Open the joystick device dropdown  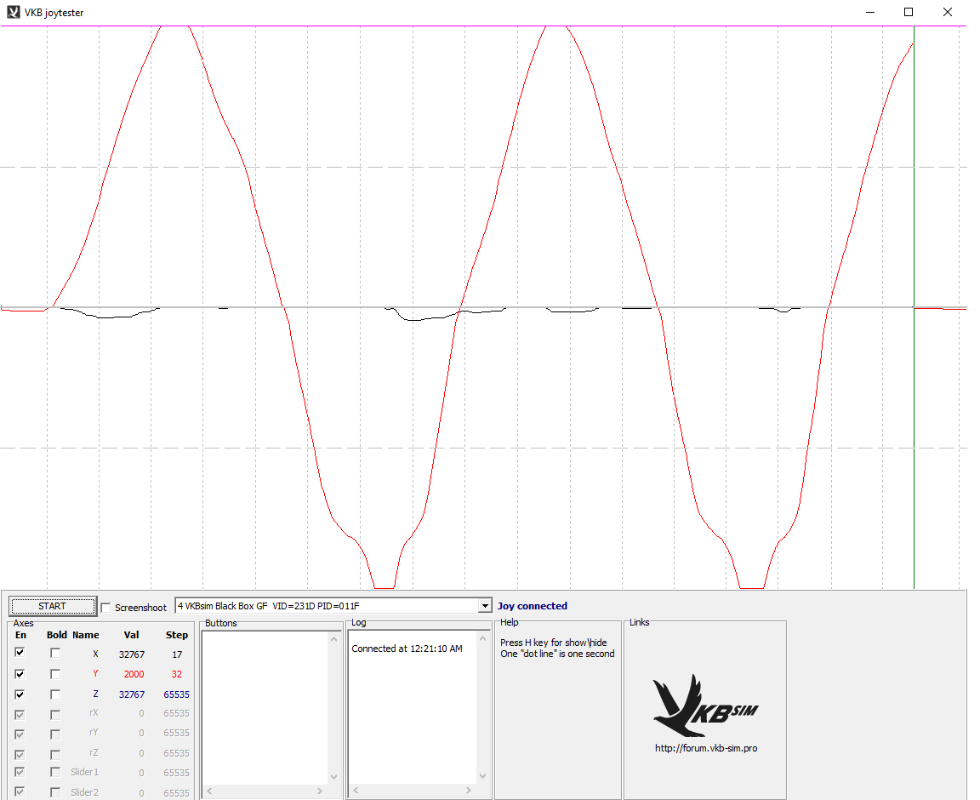pyautogui.click(x=485, y=606)
